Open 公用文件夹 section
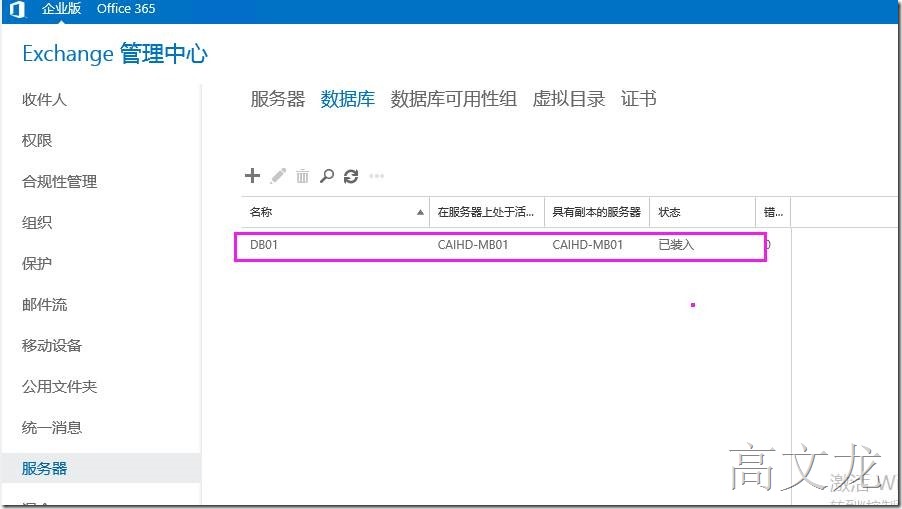The image size is (902, 509). (59, 386)
